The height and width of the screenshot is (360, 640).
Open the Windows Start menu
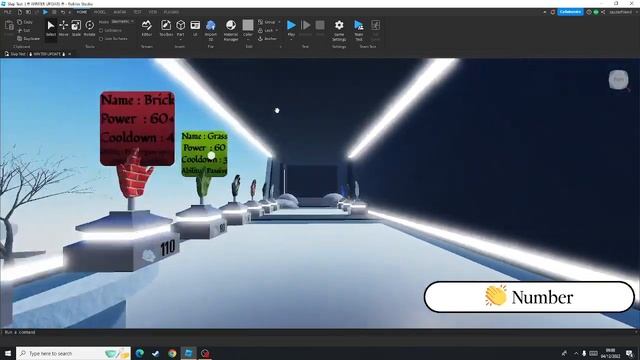(8, 353)
